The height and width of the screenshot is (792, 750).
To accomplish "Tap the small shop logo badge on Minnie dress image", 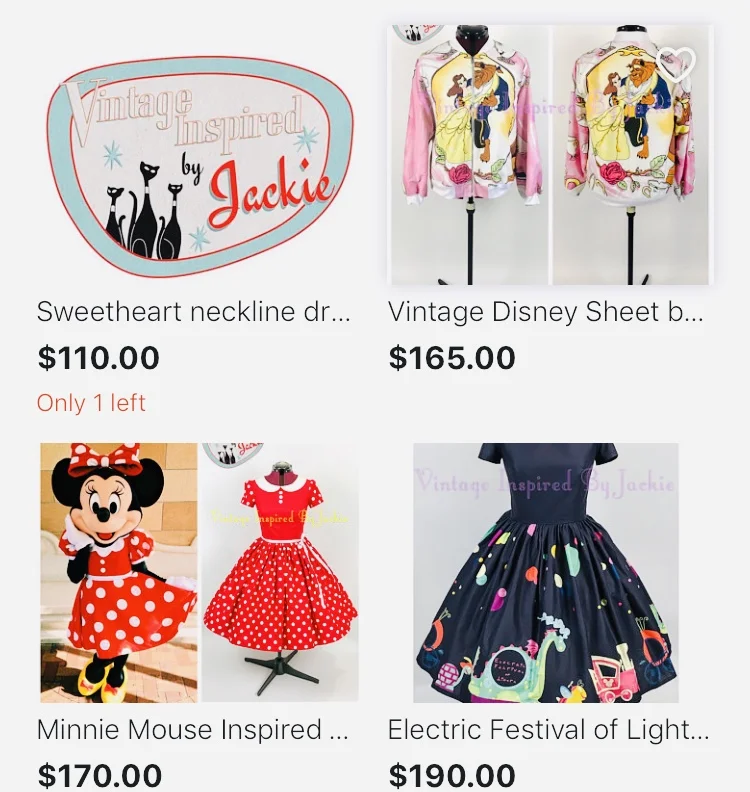I will tap(233, 454).
